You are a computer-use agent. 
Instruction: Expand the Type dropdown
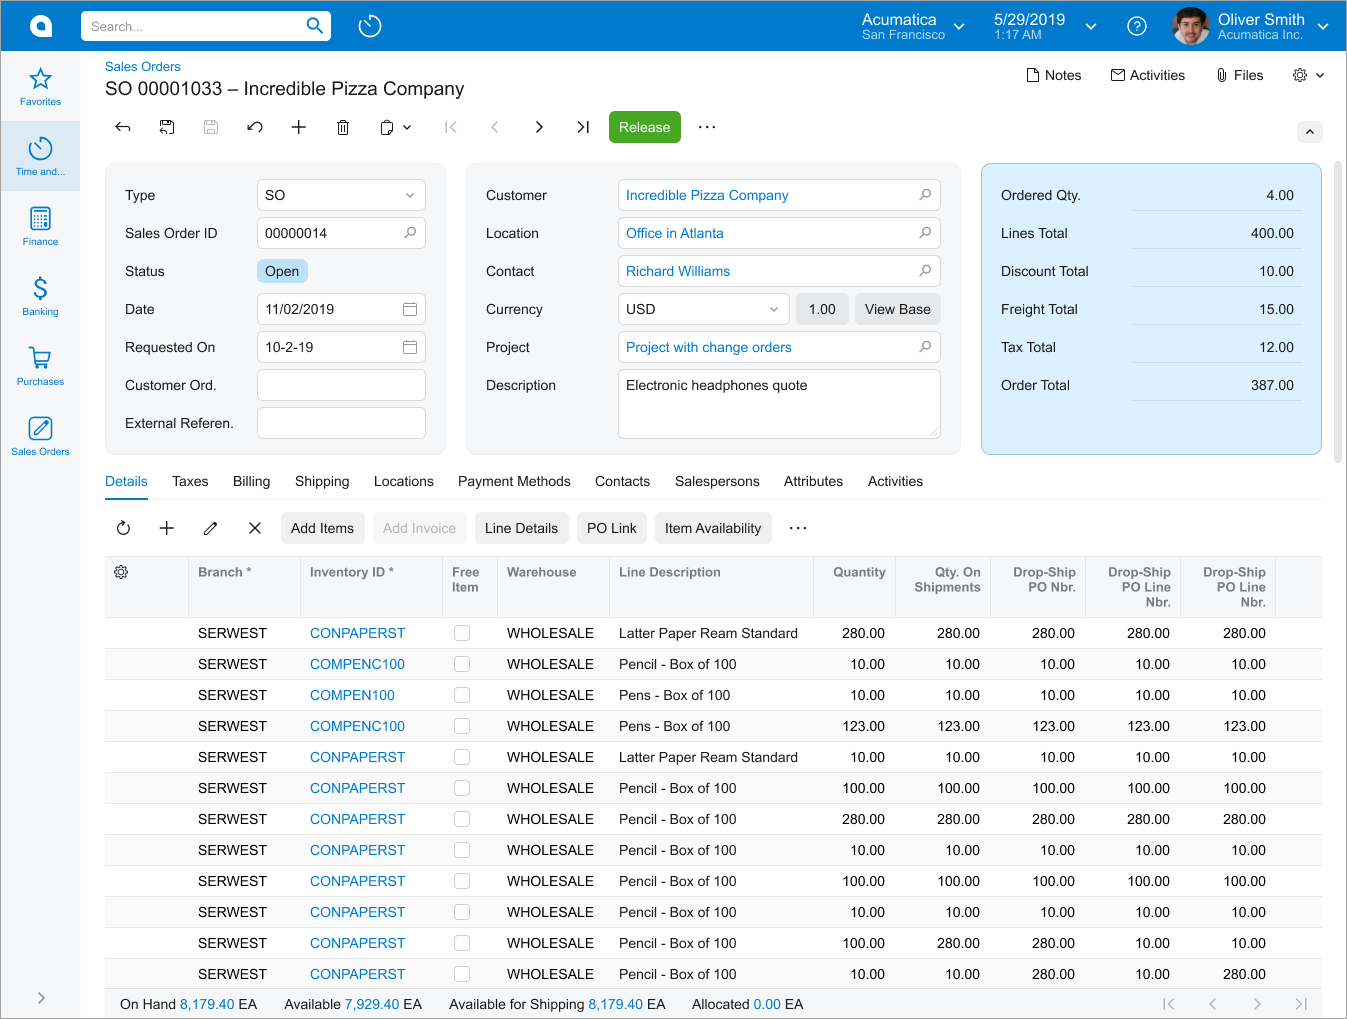409,195
